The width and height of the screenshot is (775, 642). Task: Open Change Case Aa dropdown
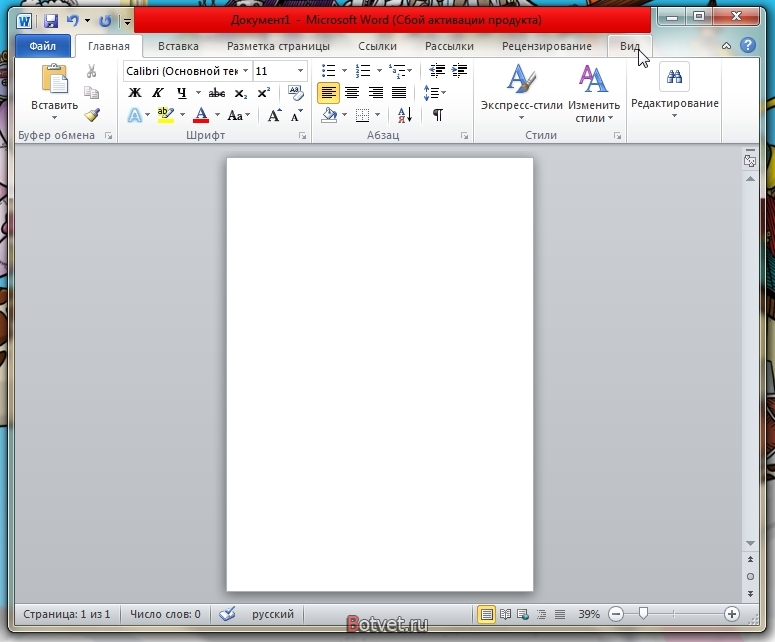[239, 115]
